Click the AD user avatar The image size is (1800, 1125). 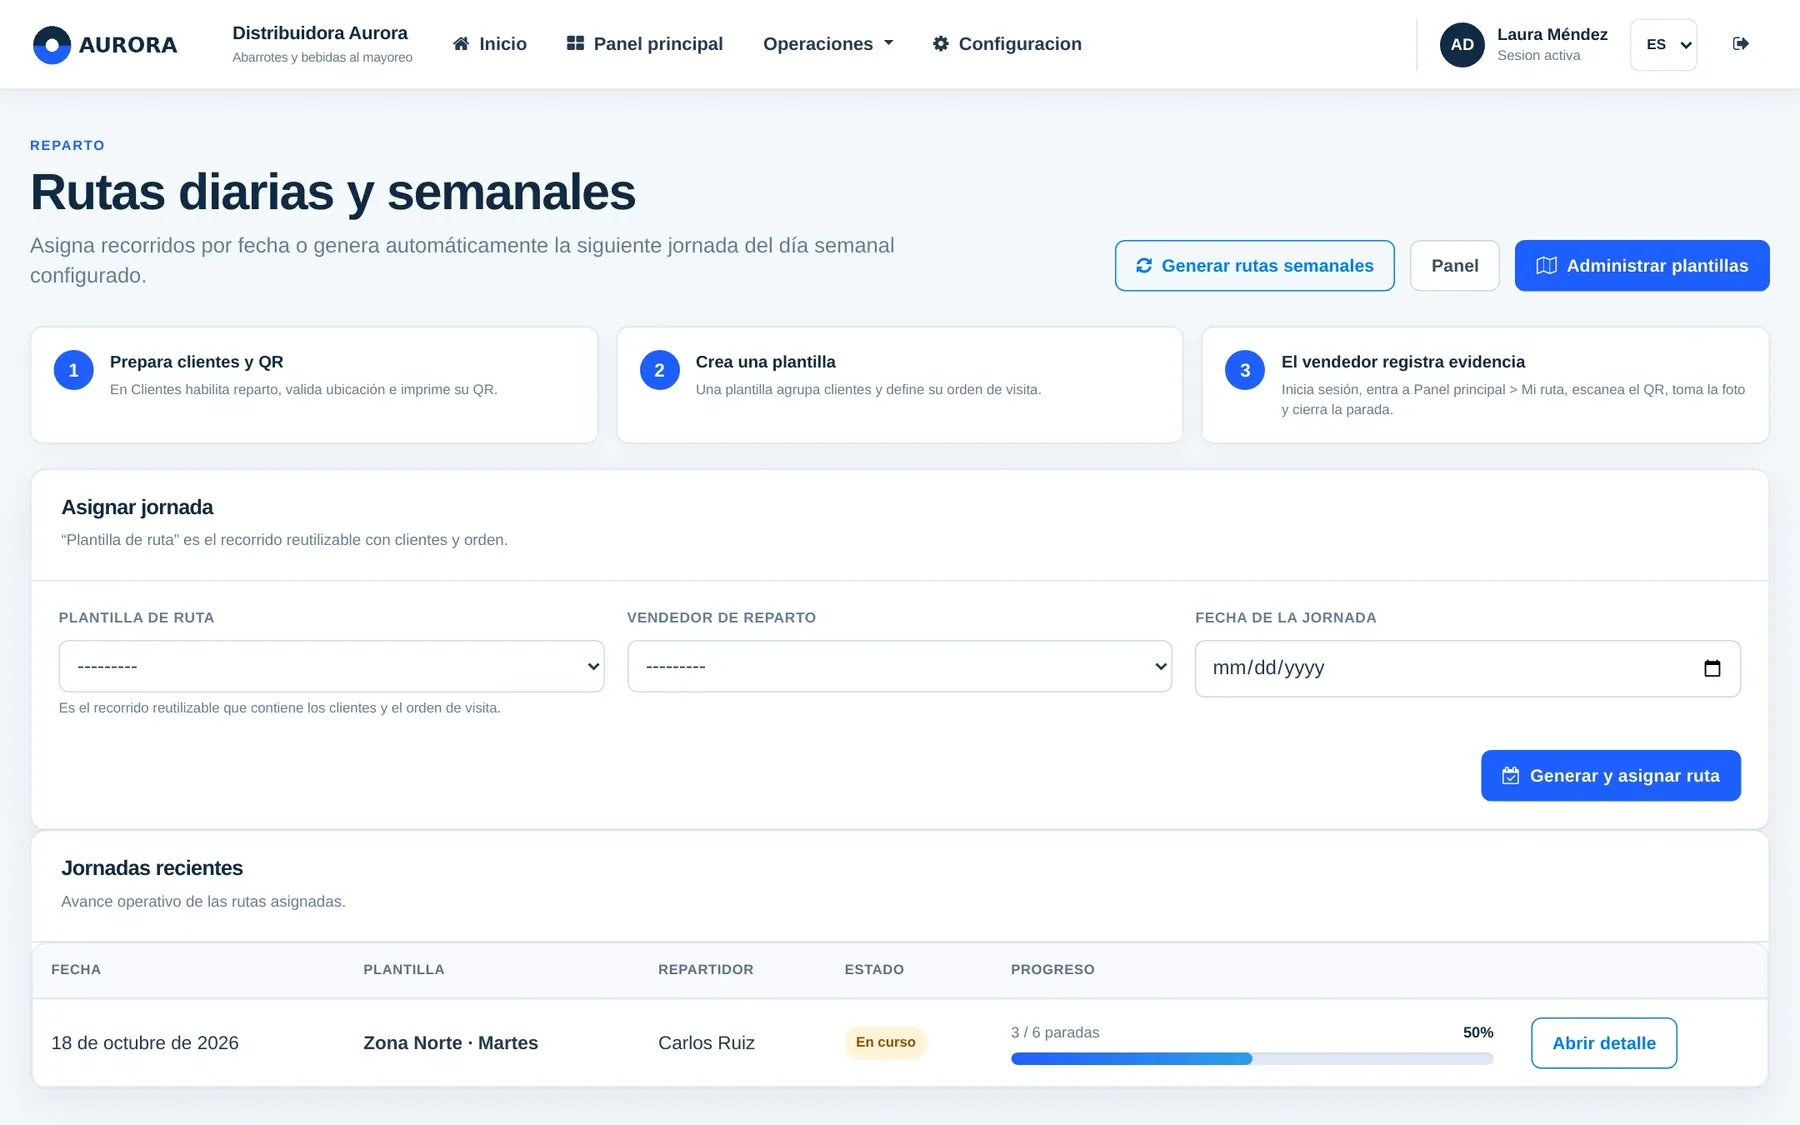[1462, 45]
